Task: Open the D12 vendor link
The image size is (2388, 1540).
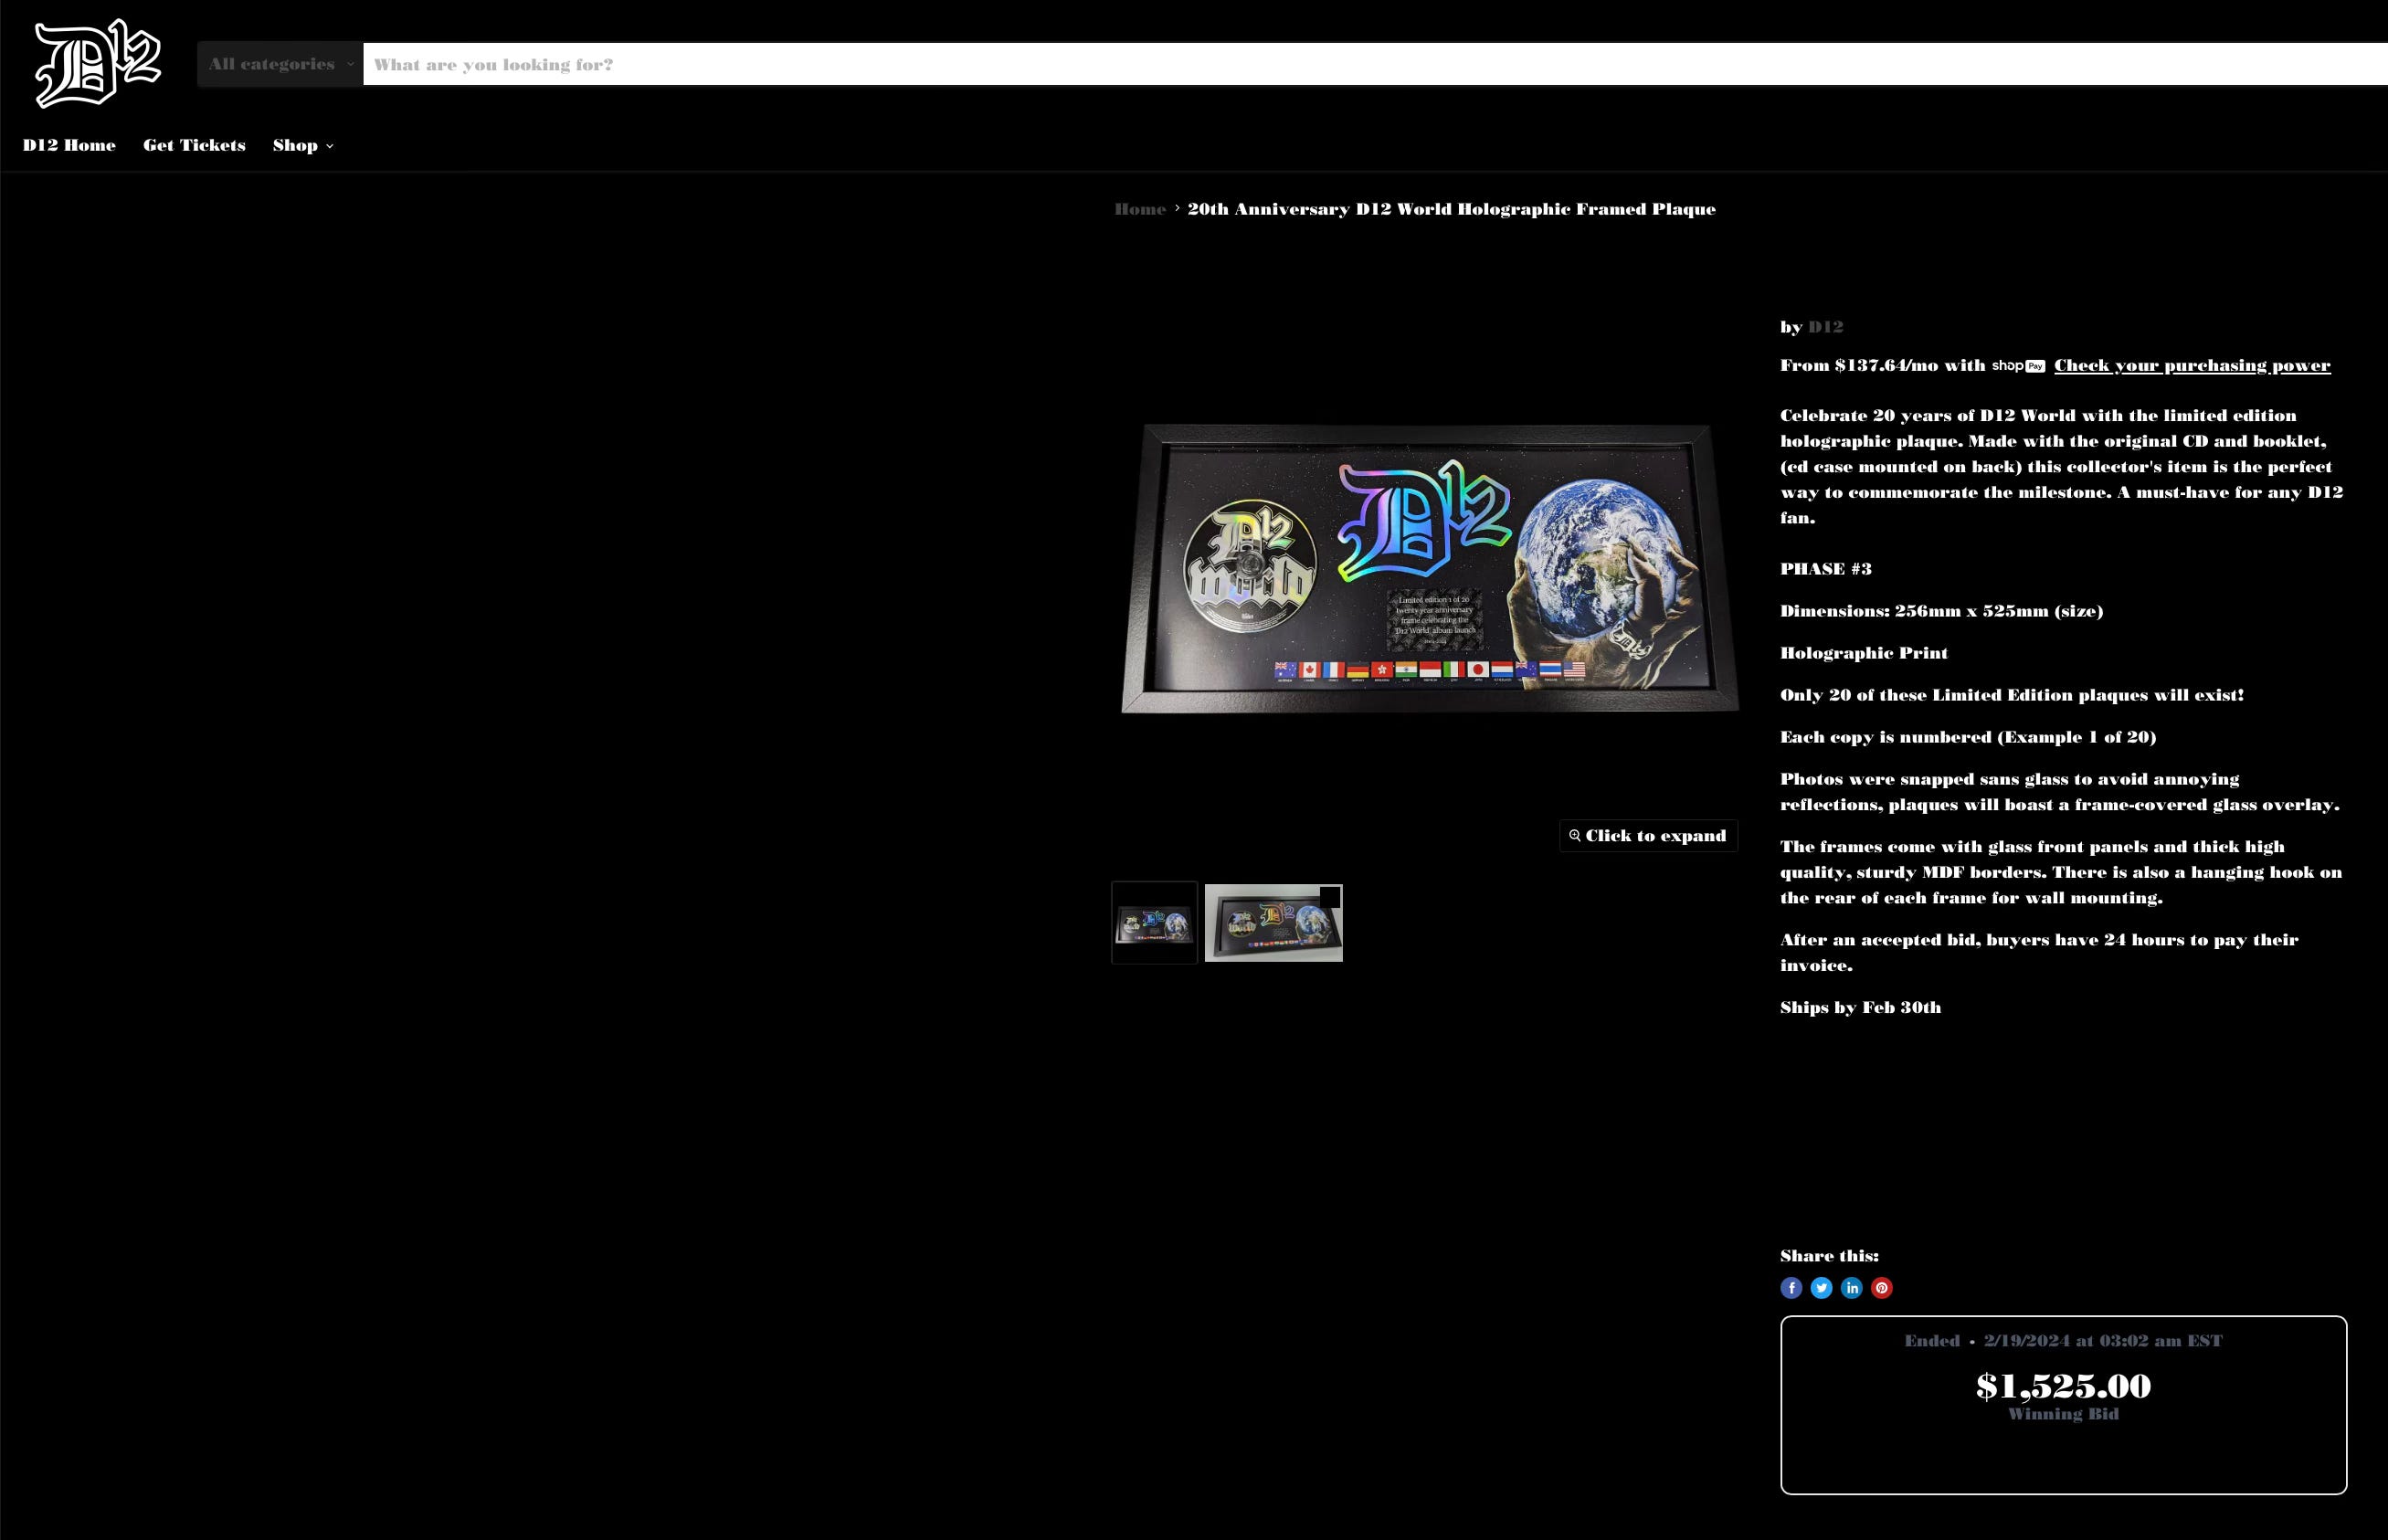Action: click(x=1825, y=327)
